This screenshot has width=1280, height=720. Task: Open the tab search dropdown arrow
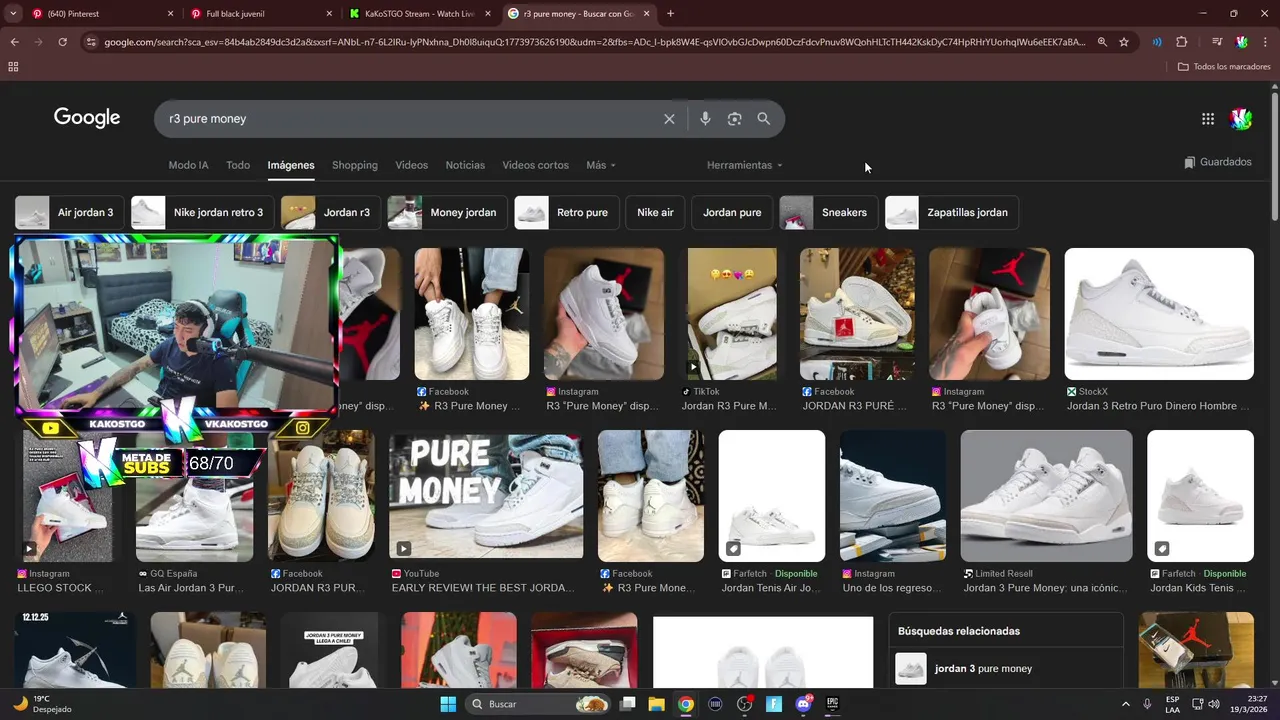pos(14,14)
